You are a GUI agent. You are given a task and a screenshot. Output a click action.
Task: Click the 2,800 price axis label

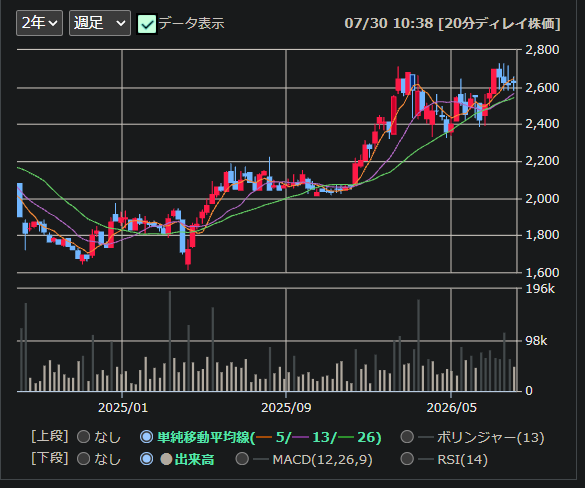542,50
